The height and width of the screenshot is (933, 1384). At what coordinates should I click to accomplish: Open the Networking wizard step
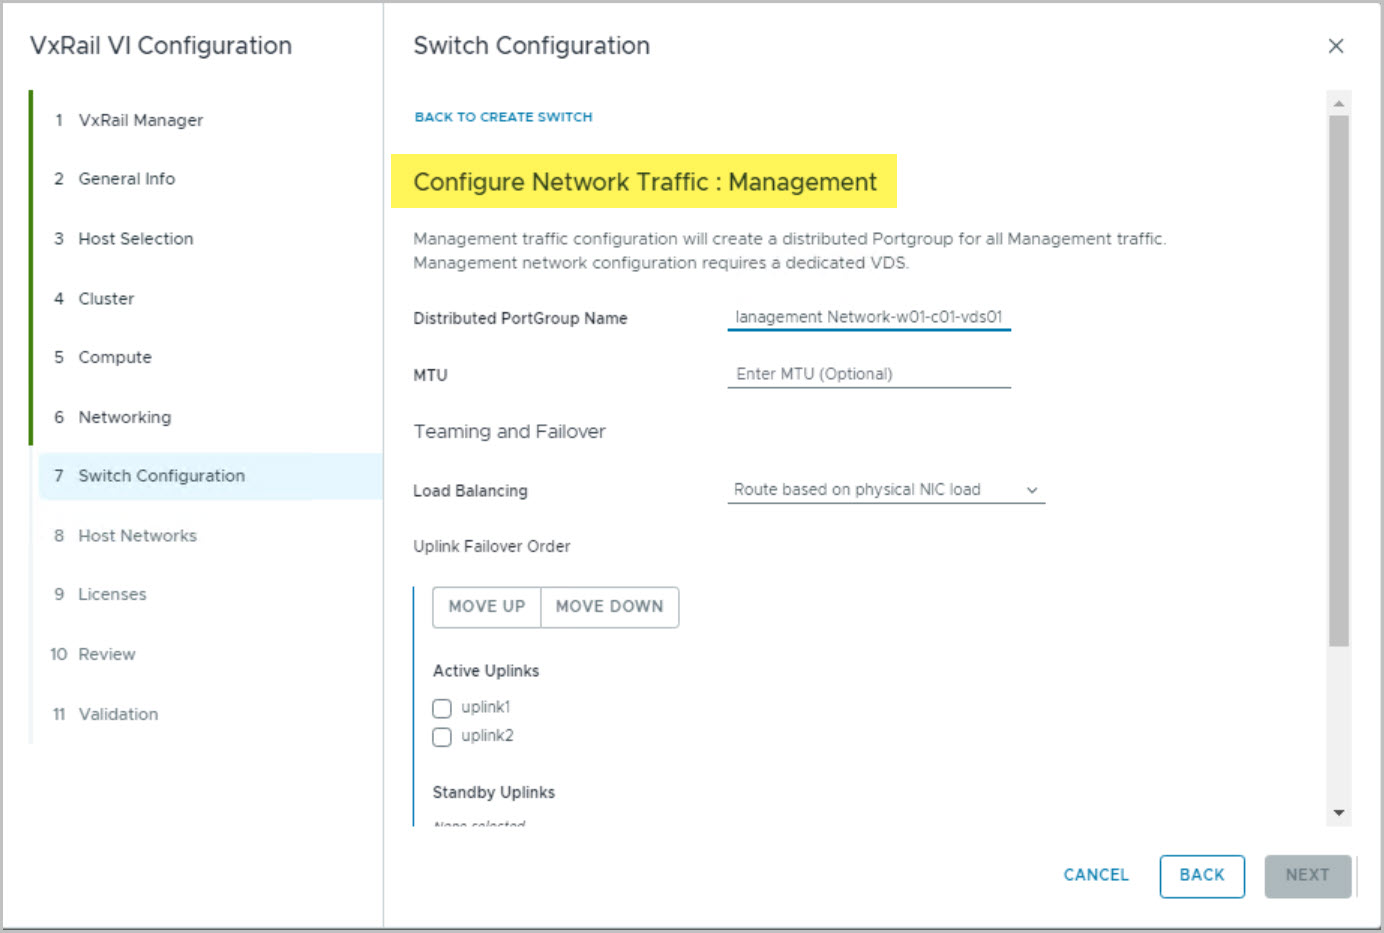[124, 417]
